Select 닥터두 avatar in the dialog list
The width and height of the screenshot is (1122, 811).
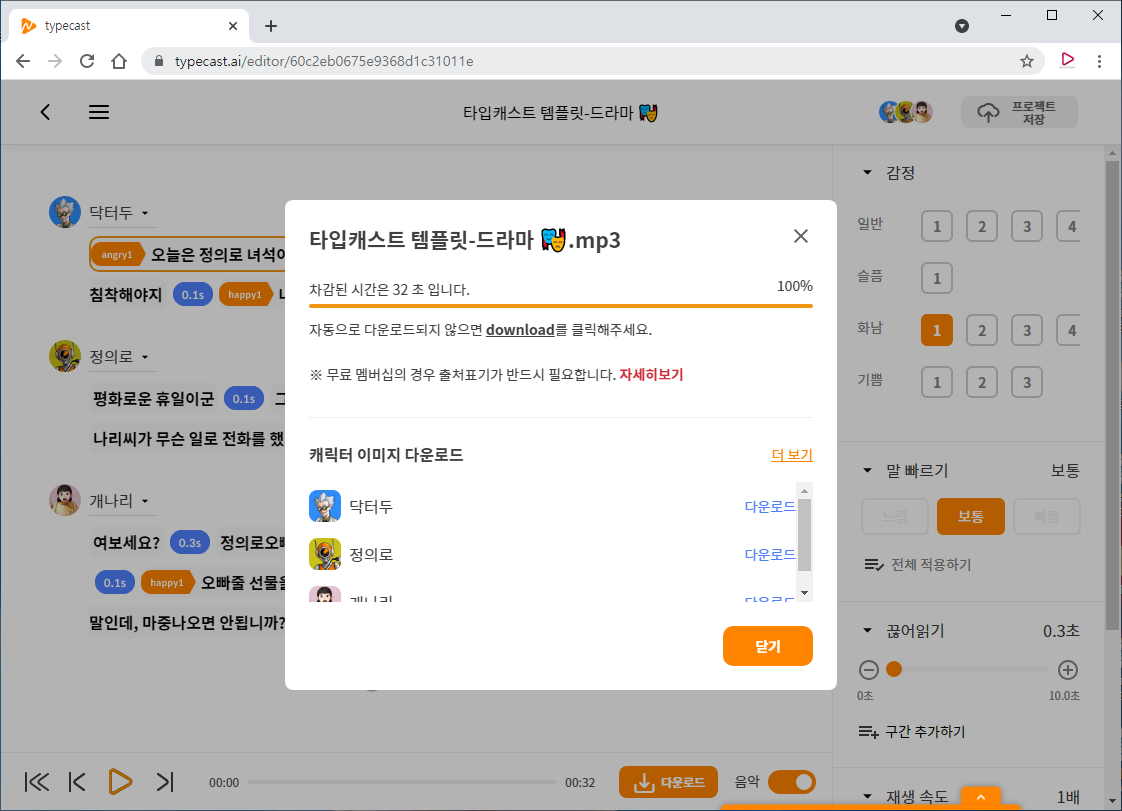(x=325, y=507)
